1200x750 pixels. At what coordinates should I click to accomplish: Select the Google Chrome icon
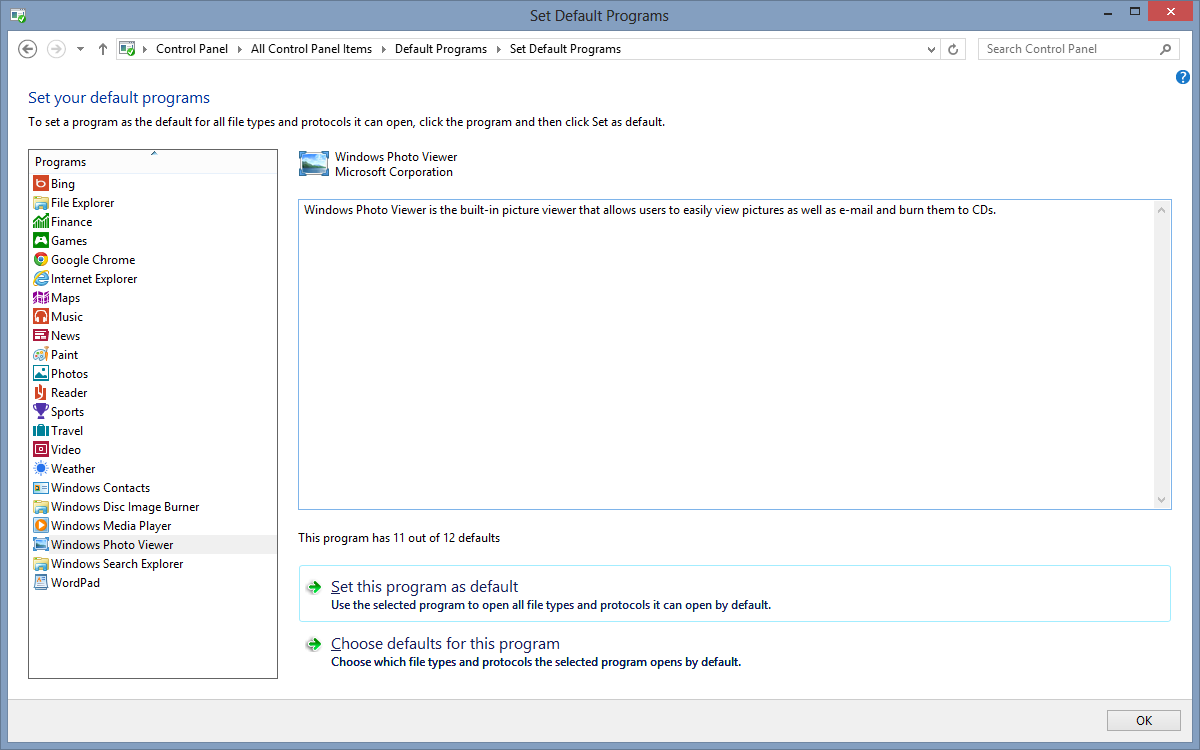[41, 260]
